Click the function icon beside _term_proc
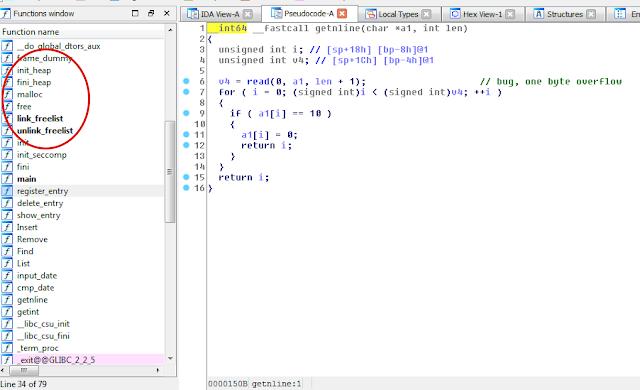The height and width of the screenshot is (390, 640). 7,348
